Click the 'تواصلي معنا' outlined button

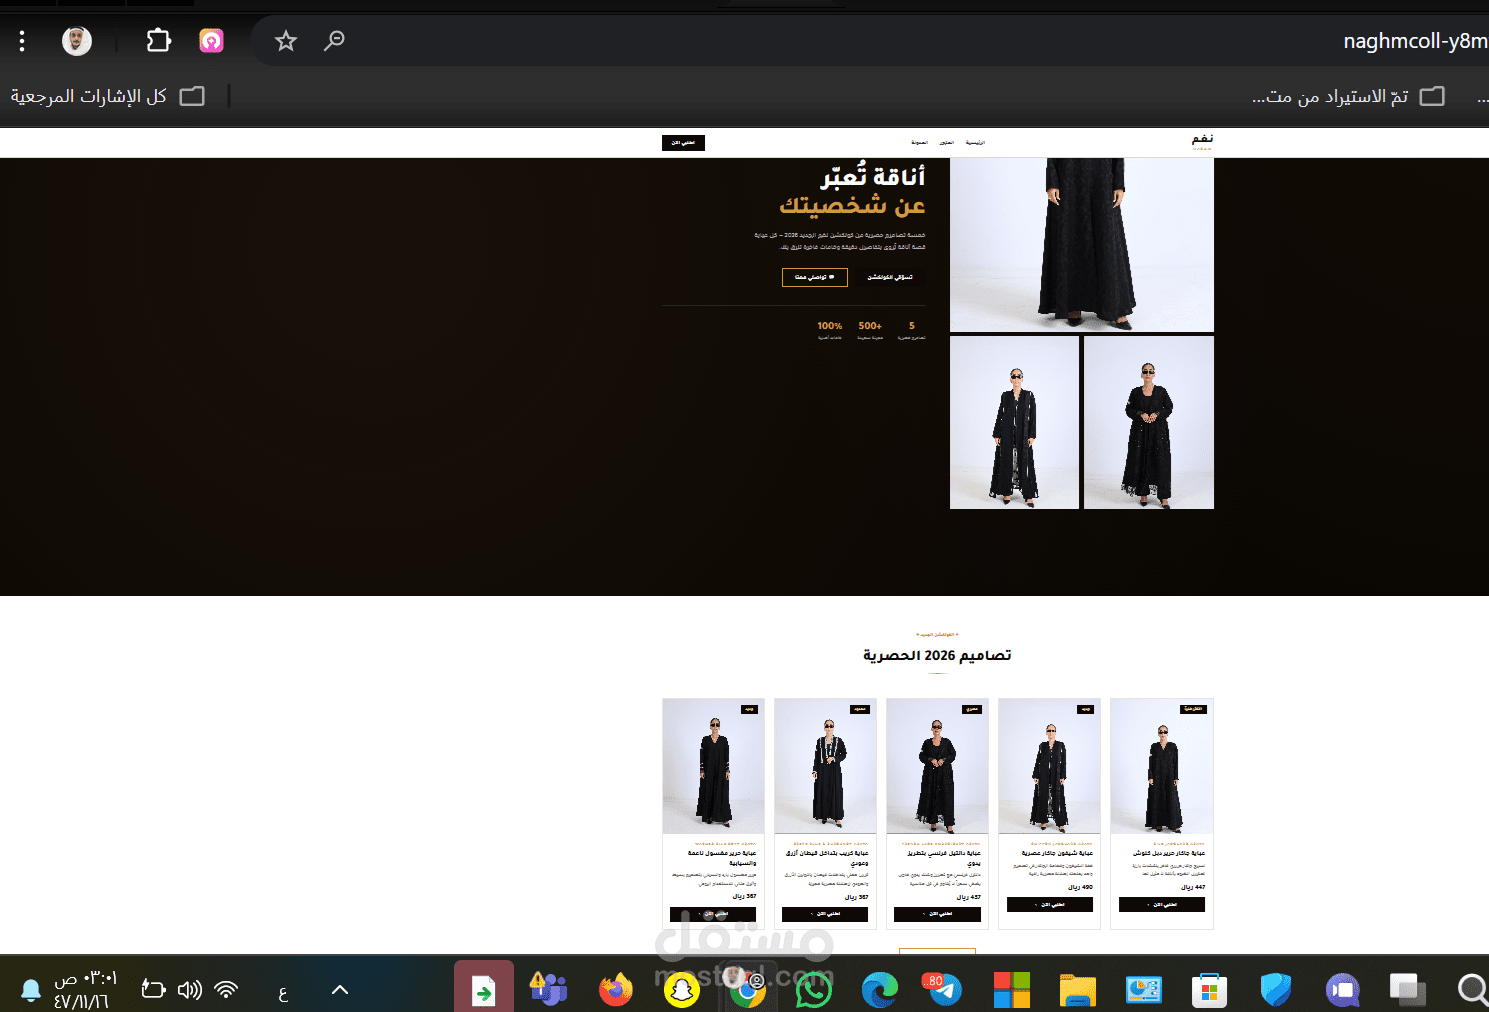[814, 277]
